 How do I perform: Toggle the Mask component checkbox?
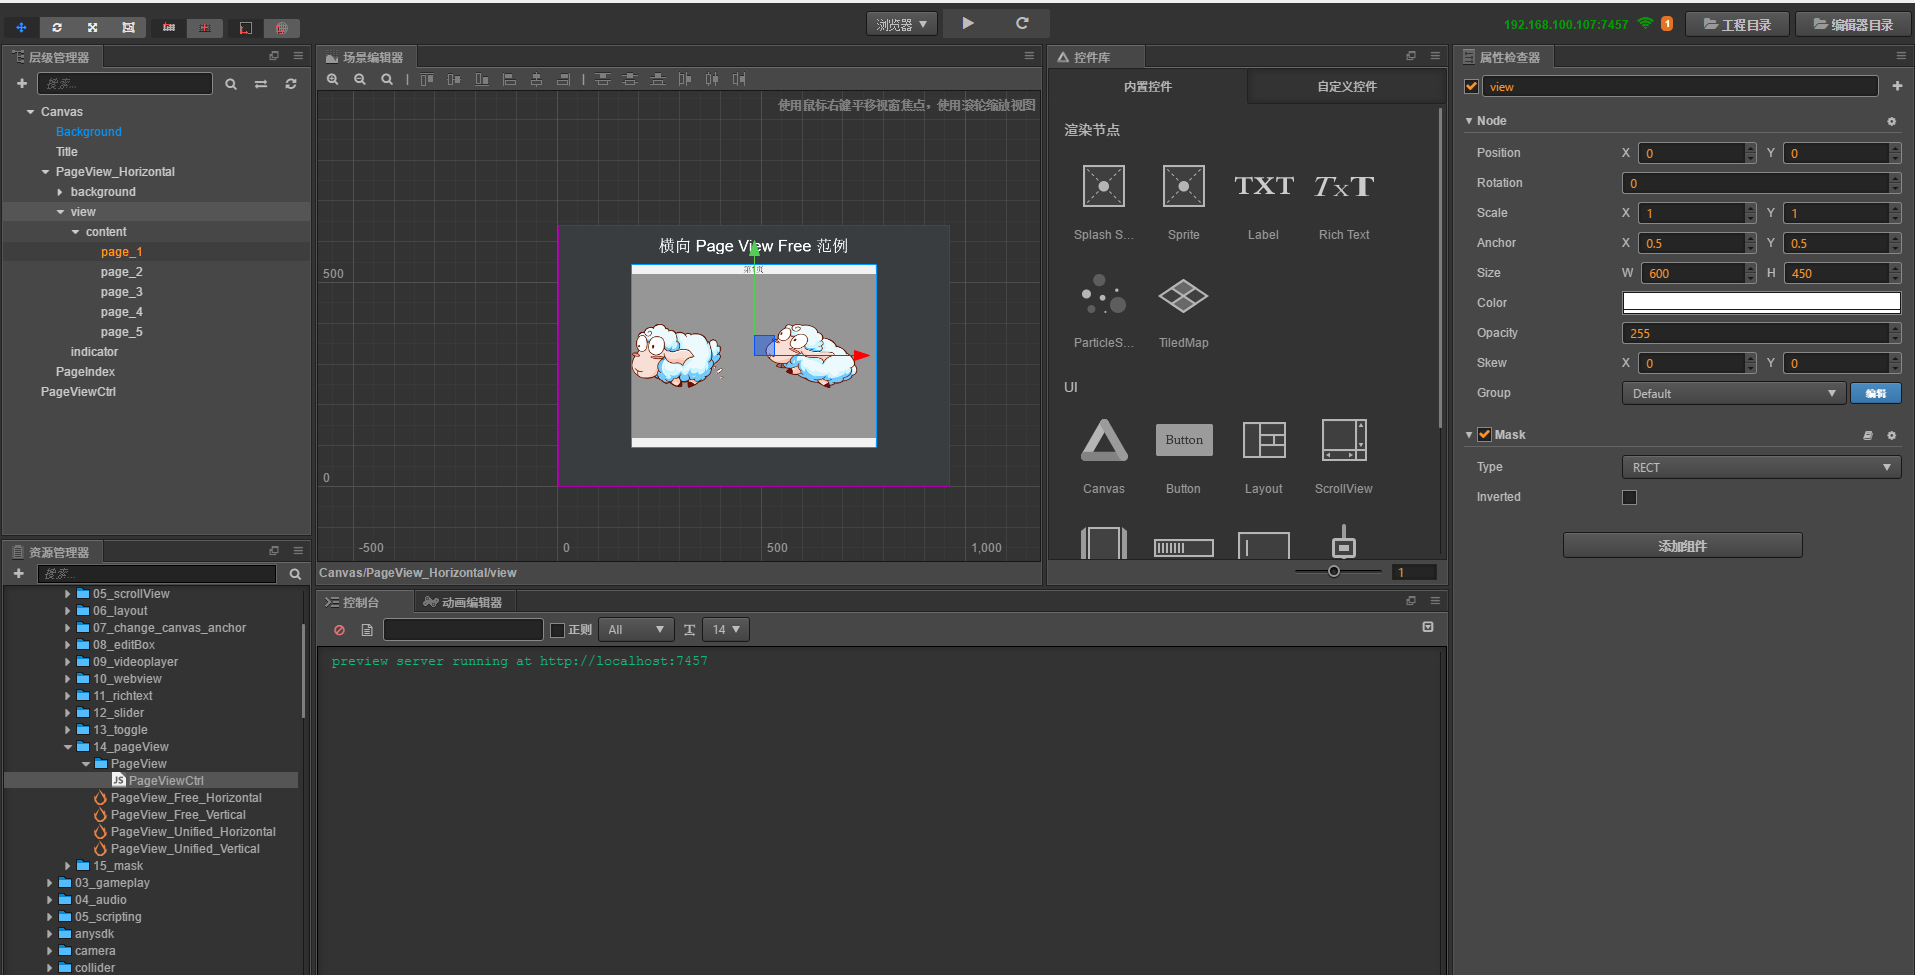click(1484, 435)
